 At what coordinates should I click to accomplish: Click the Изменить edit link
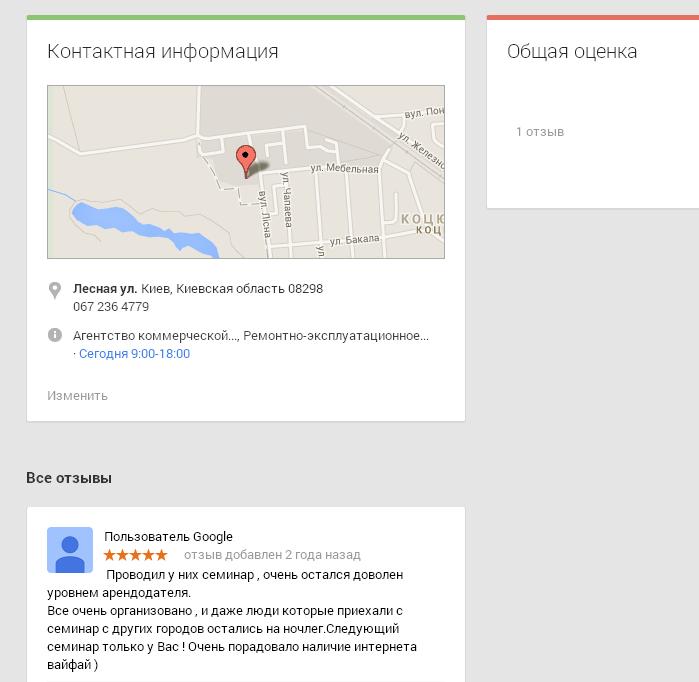click(78, 396)
